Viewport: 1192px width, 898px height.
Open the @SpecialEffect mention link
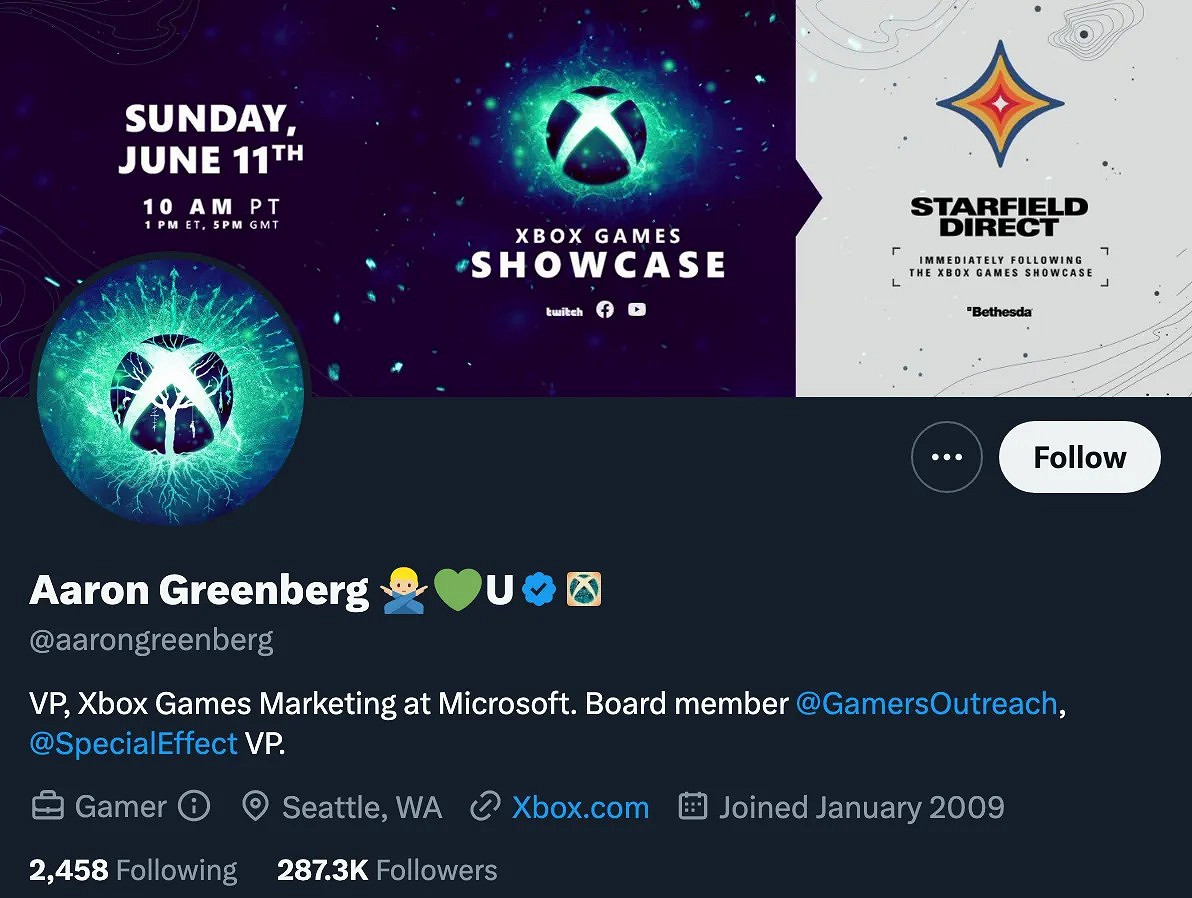(134, 743)
